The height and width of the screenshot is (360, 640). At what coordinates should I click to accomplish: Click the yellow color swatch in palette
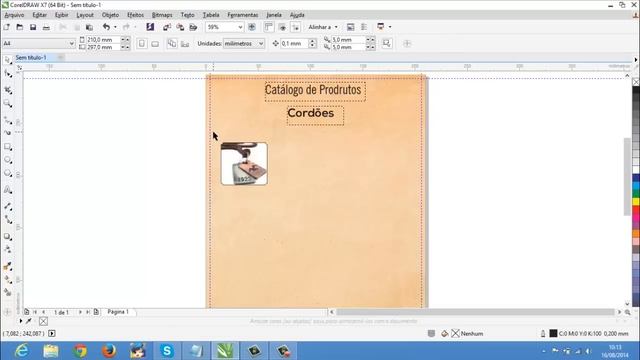pos(636,201)
